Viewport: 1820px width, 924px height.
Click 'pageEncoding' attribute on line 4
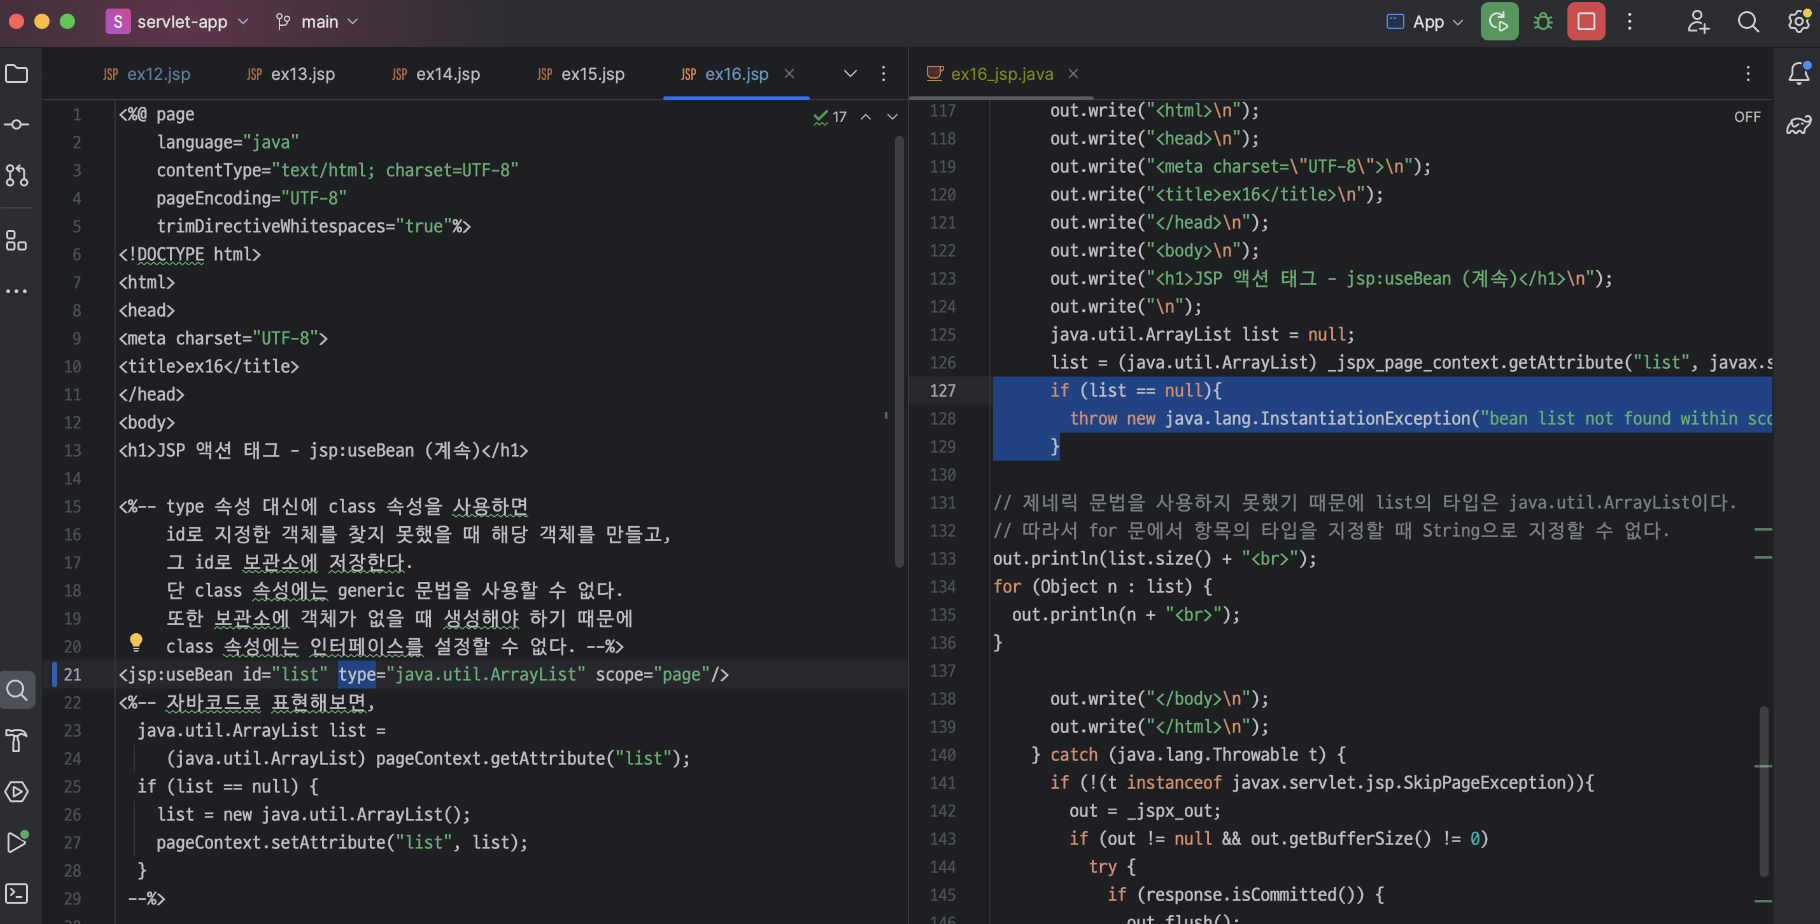[x=213, y=198]
